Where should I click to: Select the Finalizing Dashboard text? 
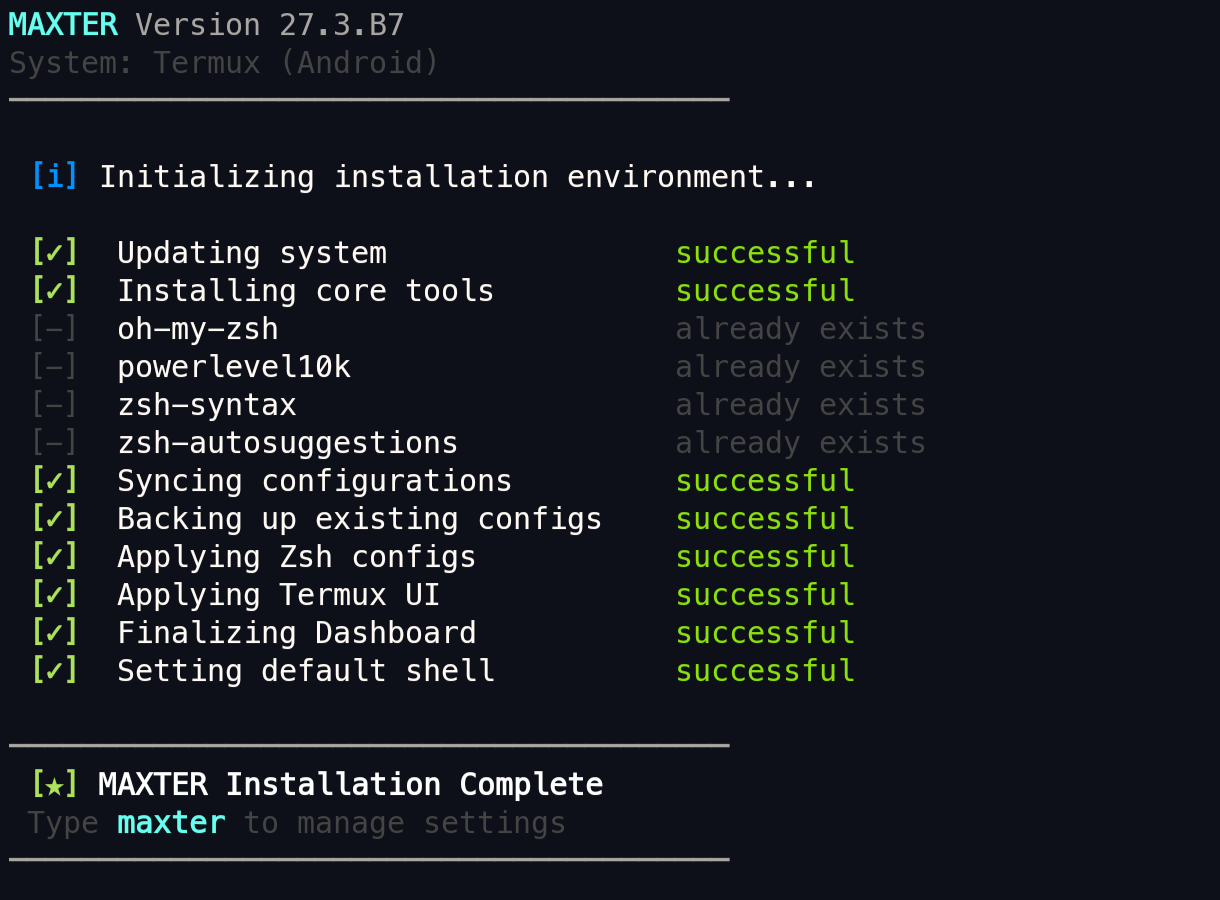(297, 633)
